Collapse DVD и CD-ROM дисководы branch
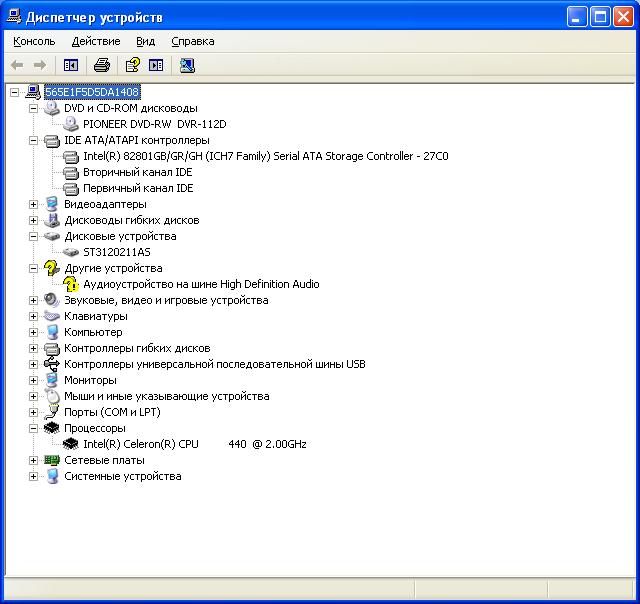 point(33,108)
